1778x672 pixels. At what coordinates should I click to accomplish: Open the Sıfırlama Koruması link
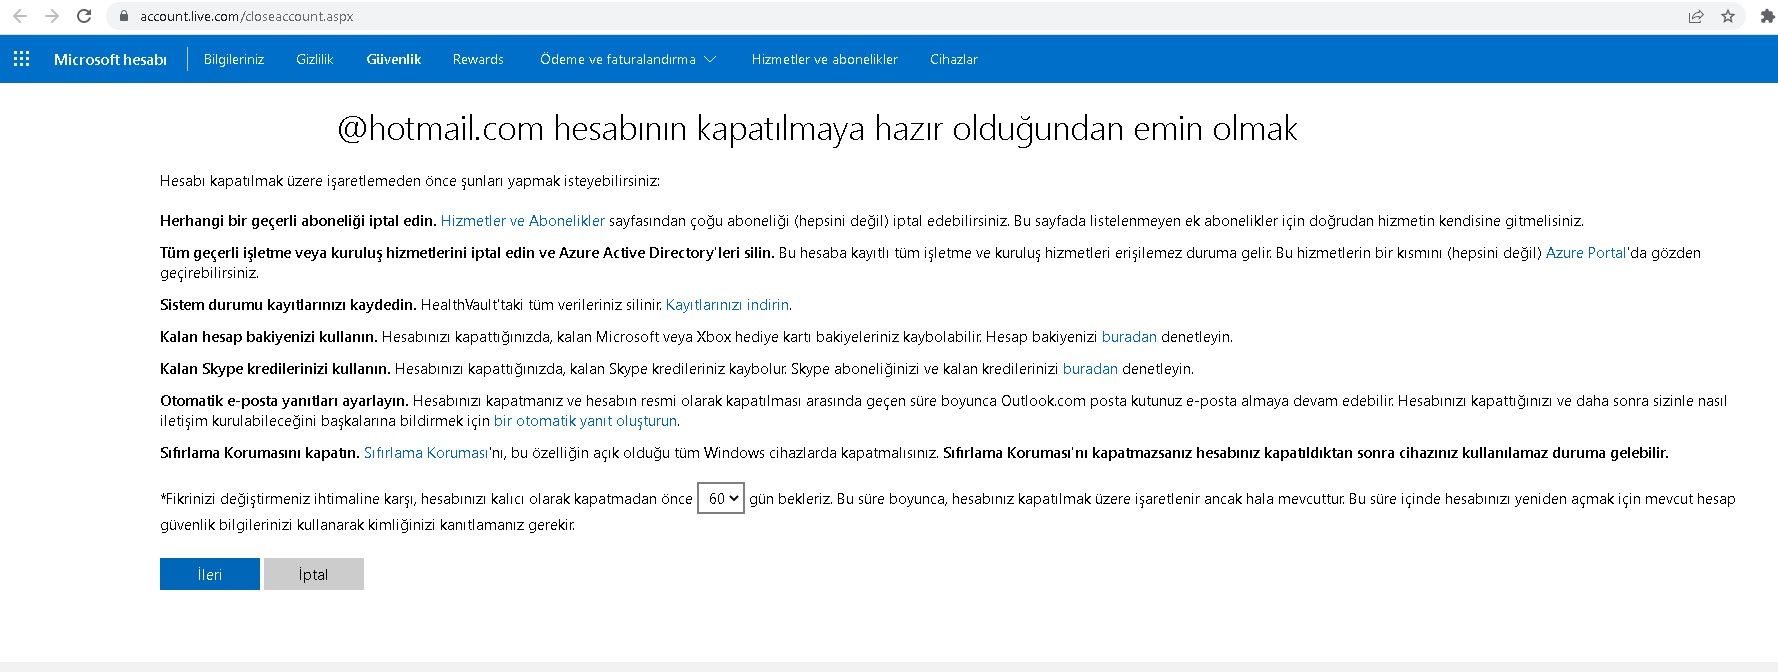(426, 453)
